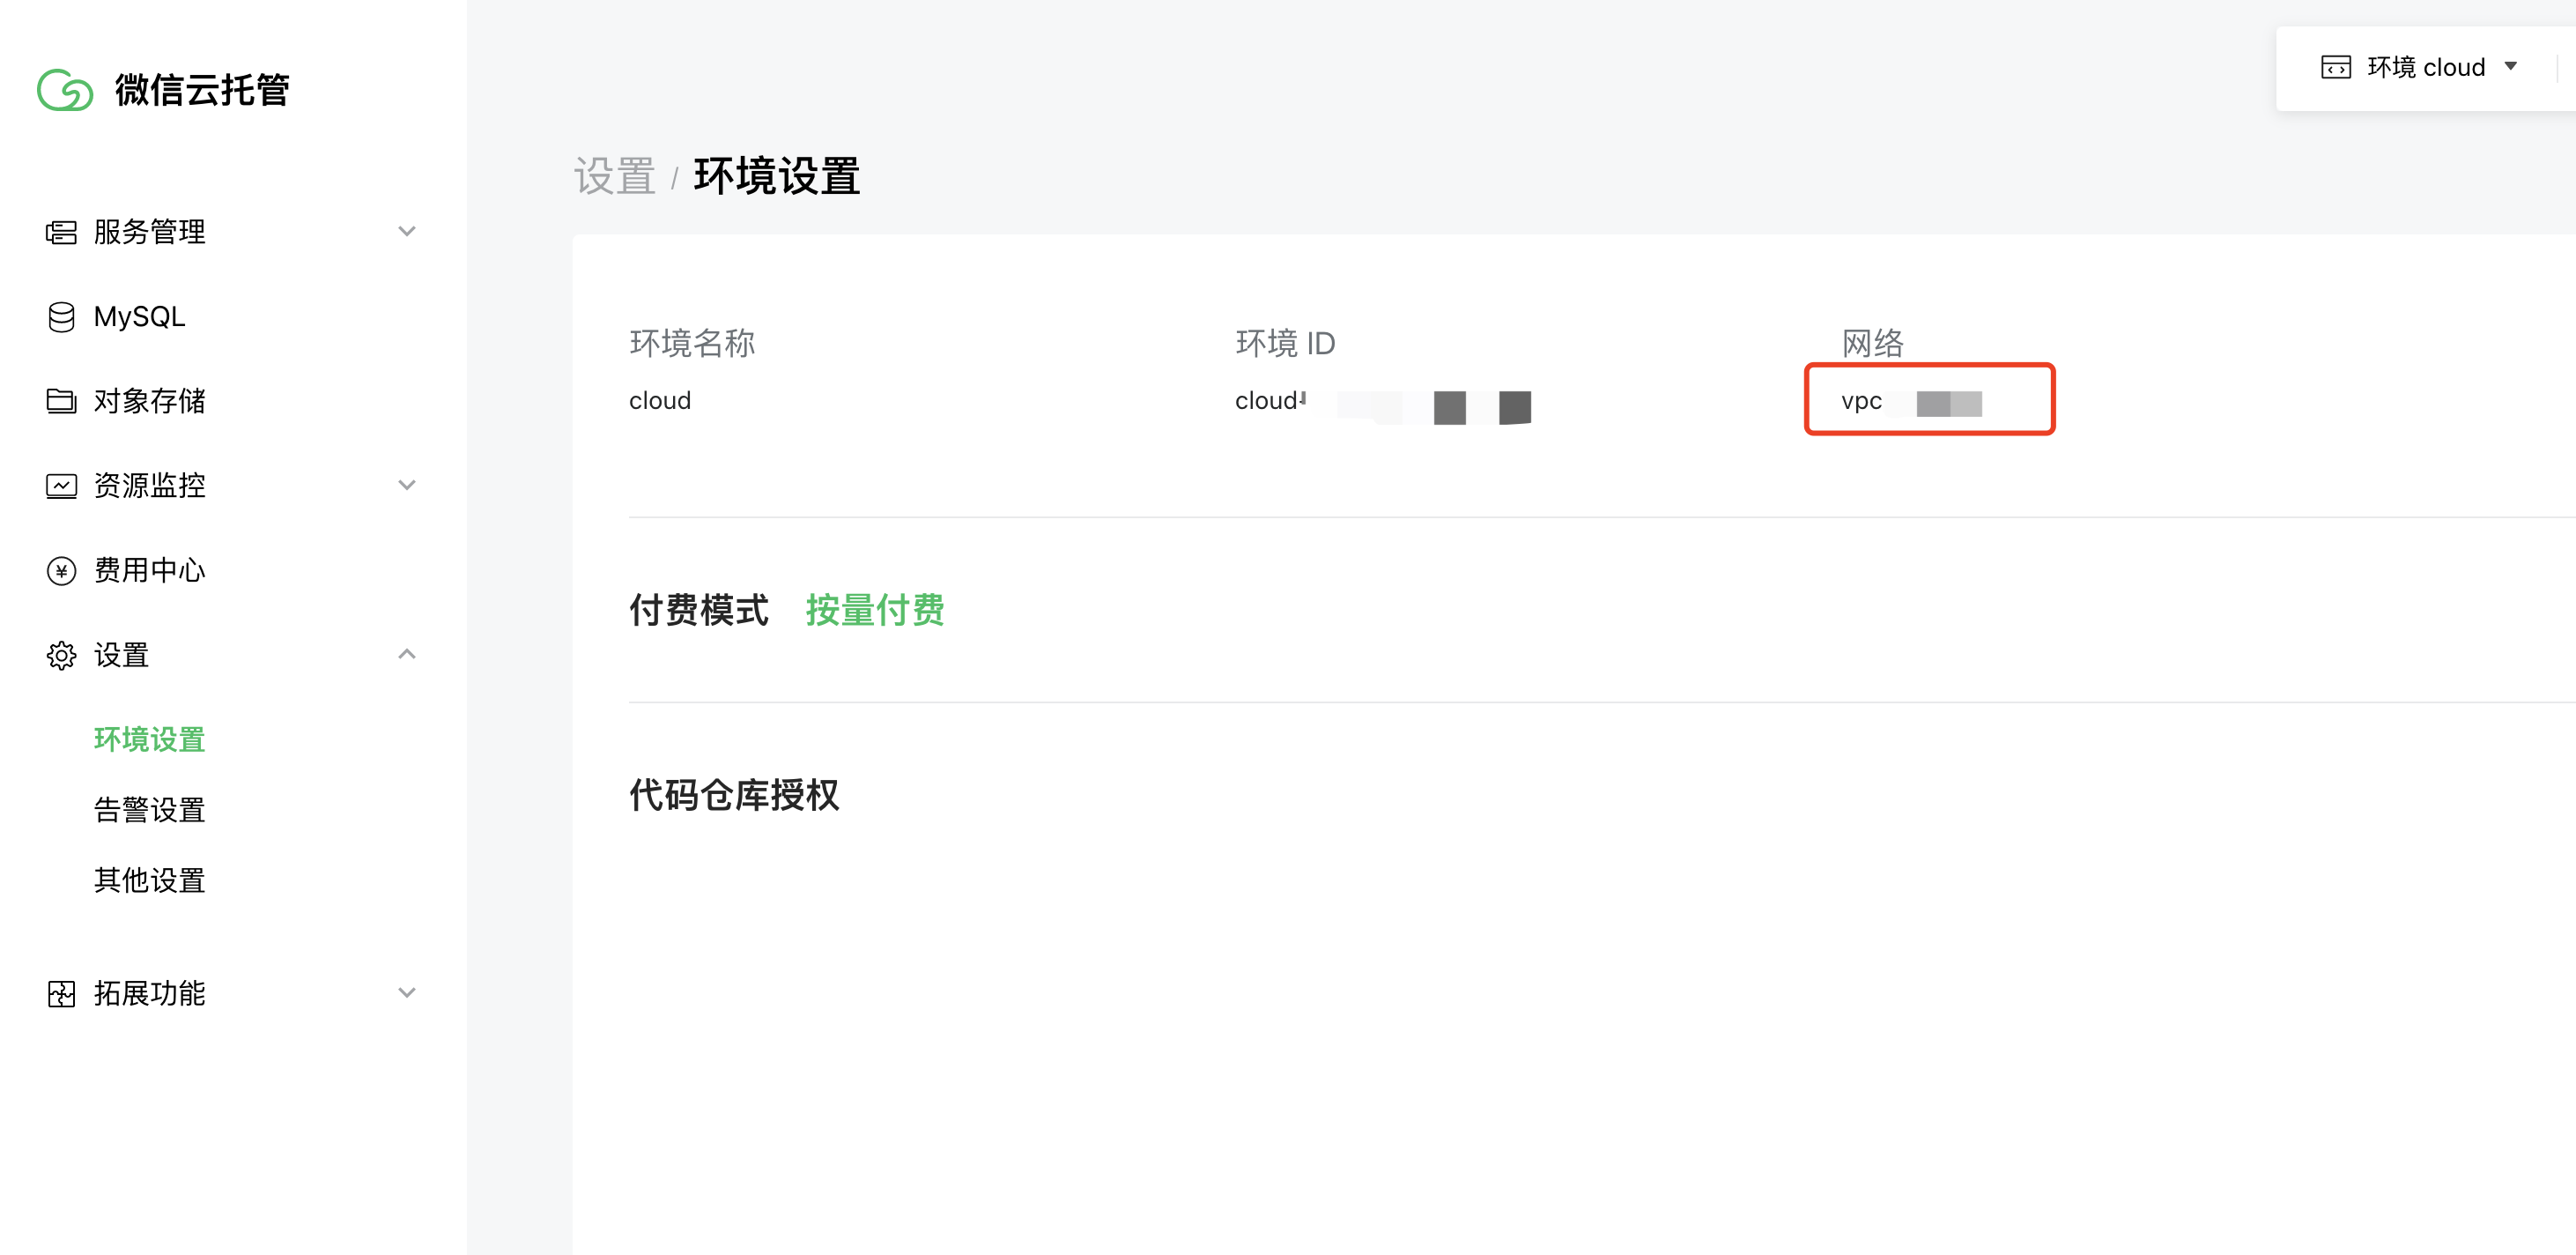Screen dimensions: 2576x1255
Task: Click the vpc network value
Action: pyautogui.click(x=1861, y=401)
